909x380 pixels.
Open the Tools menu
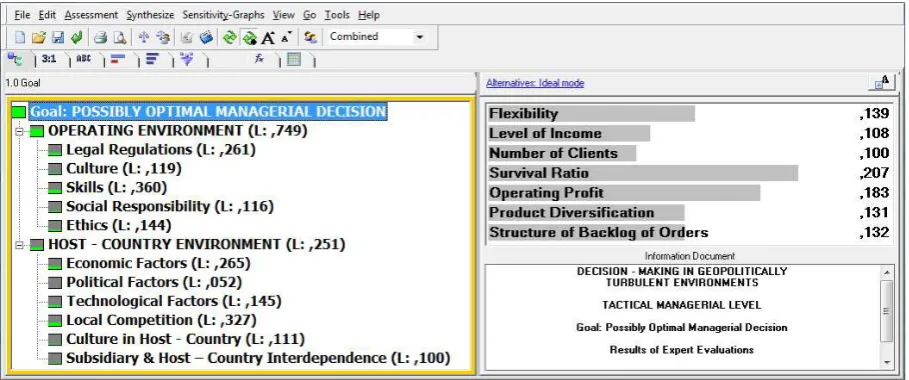coord(337,15)
